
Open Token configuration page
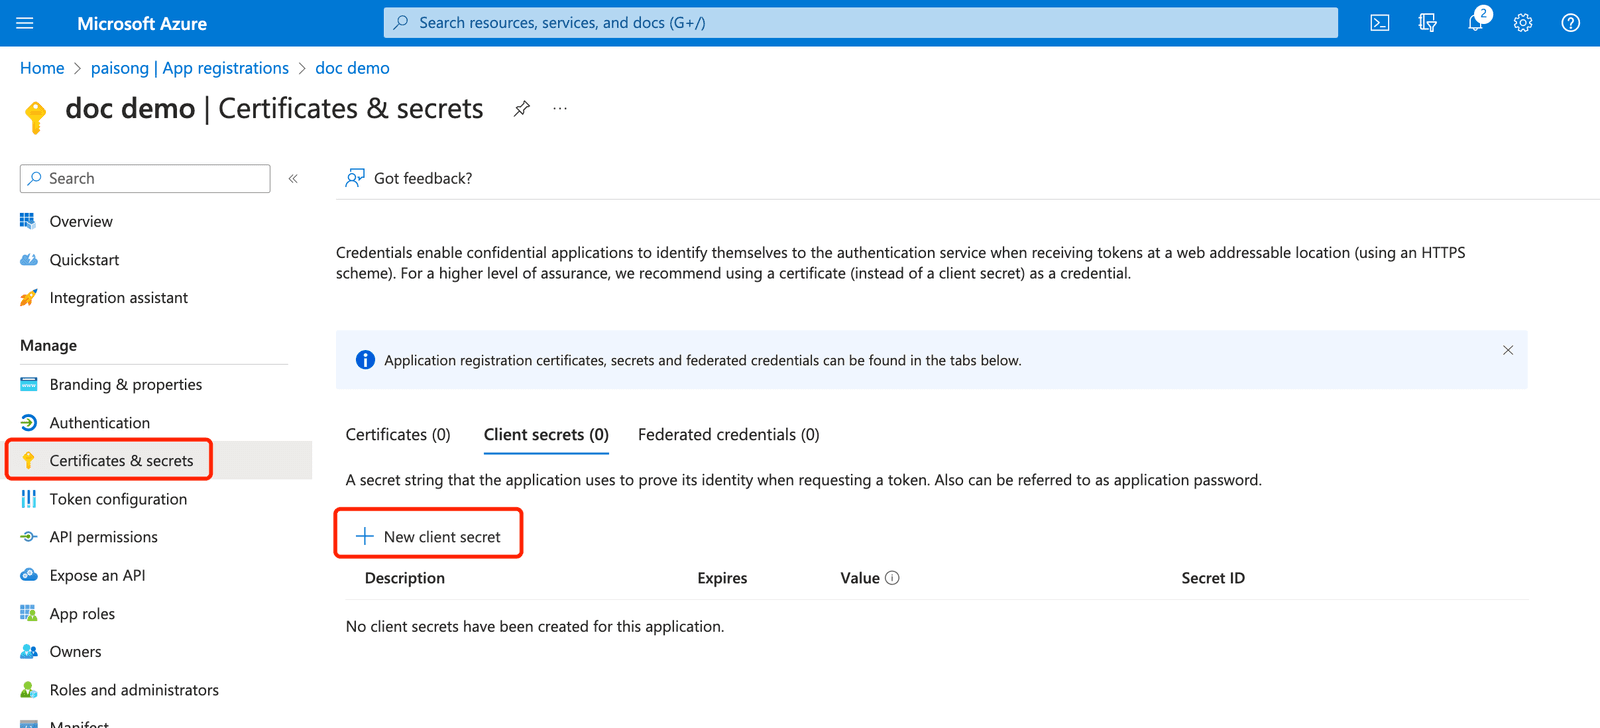tap(118, 499)
